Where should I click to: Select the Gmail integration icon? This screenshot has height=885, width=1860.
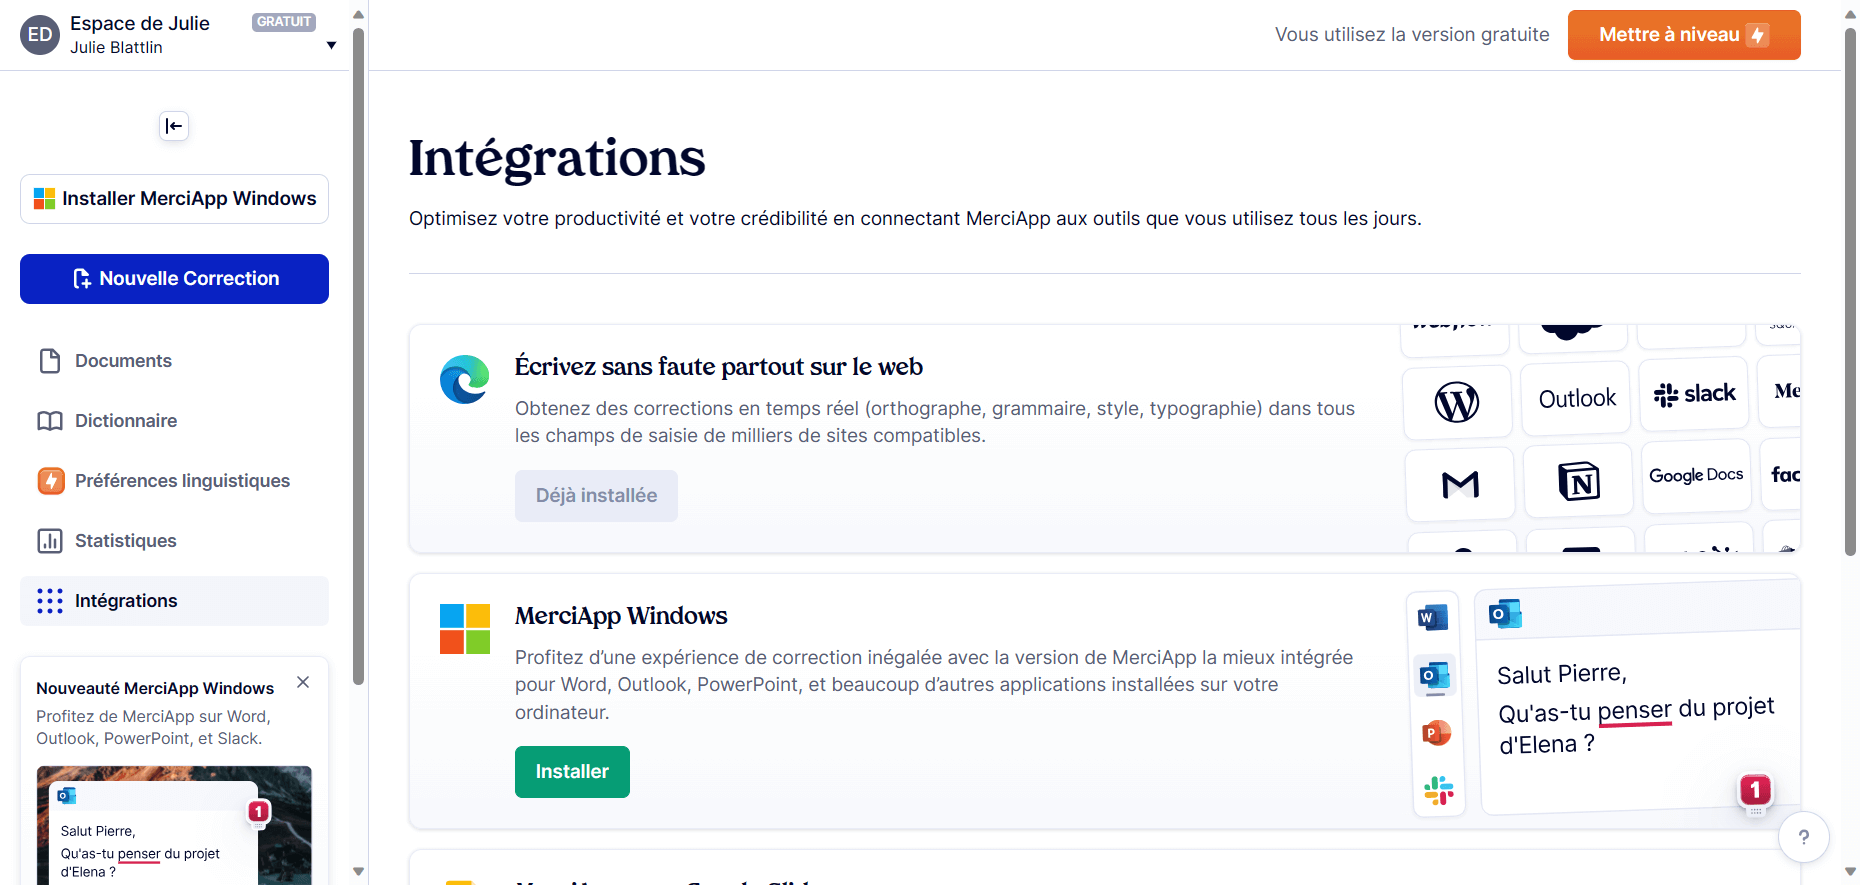pyautogui.click(x=1460, y=484)
